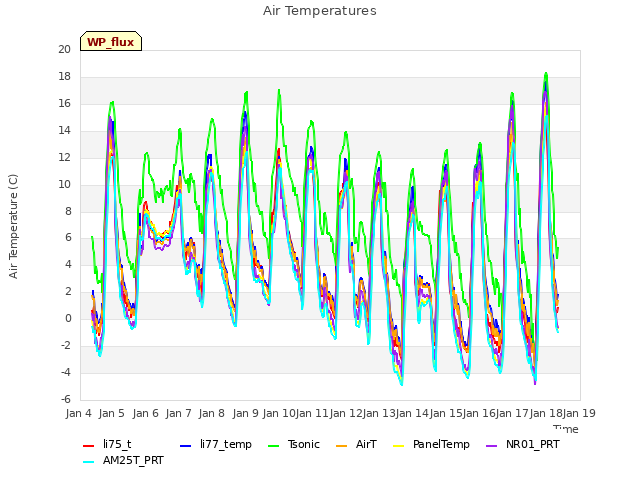Click the Jan 7 x-axis tick label
The width and height of the screenshot is (640, 480).
tap(178, 413)
